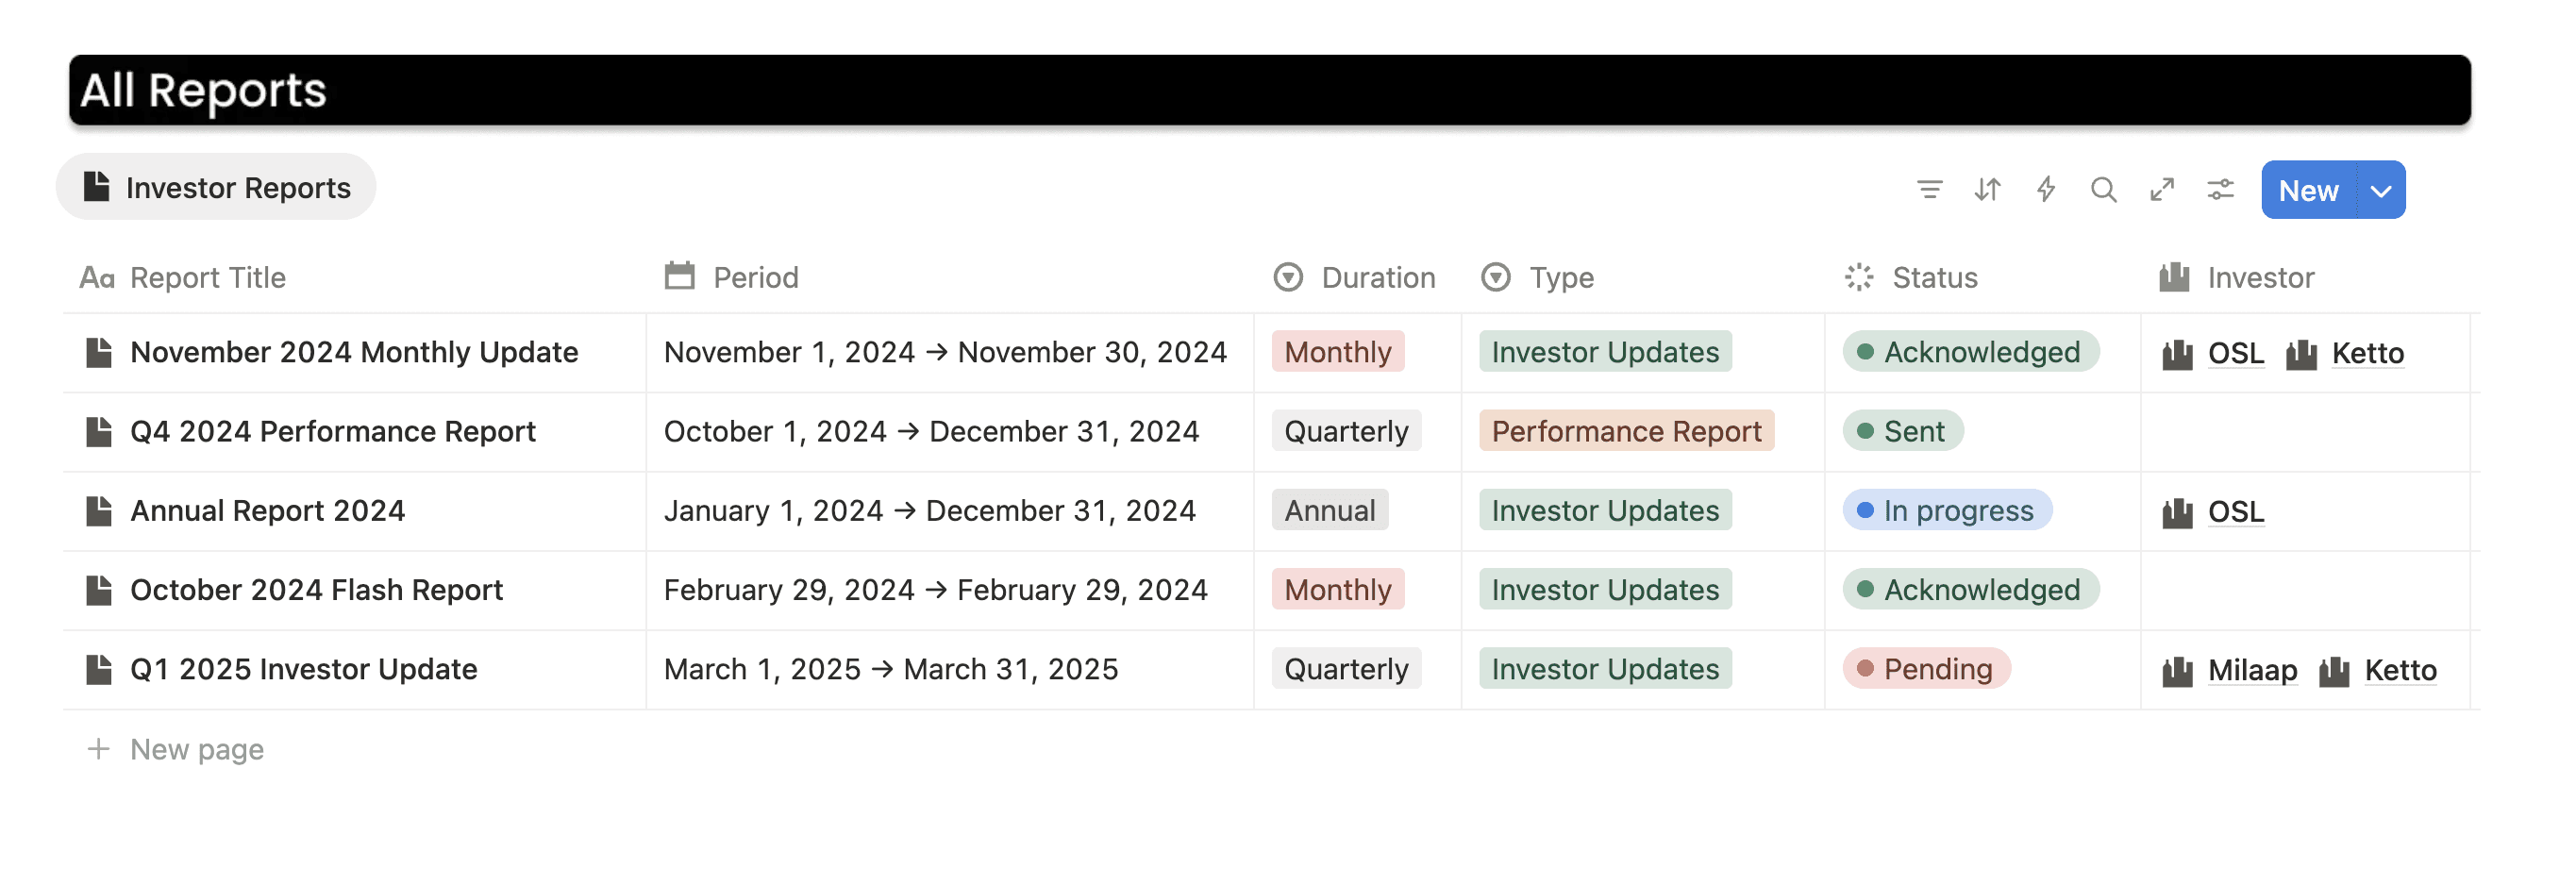This screenshot has width=2576, height=885.
Task: Click the lightning bolt automations icon
Action: click(x=2045, y=189)
